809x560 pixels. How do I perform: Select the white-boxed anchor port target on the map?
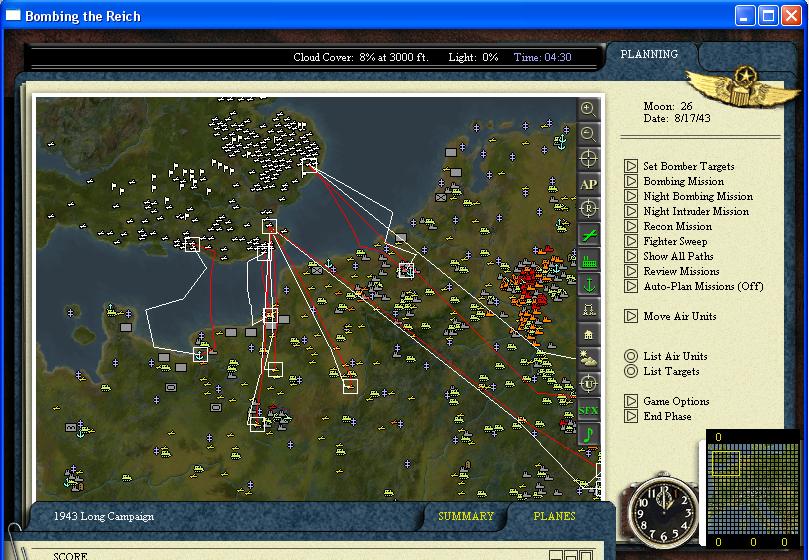click(200, 354)
